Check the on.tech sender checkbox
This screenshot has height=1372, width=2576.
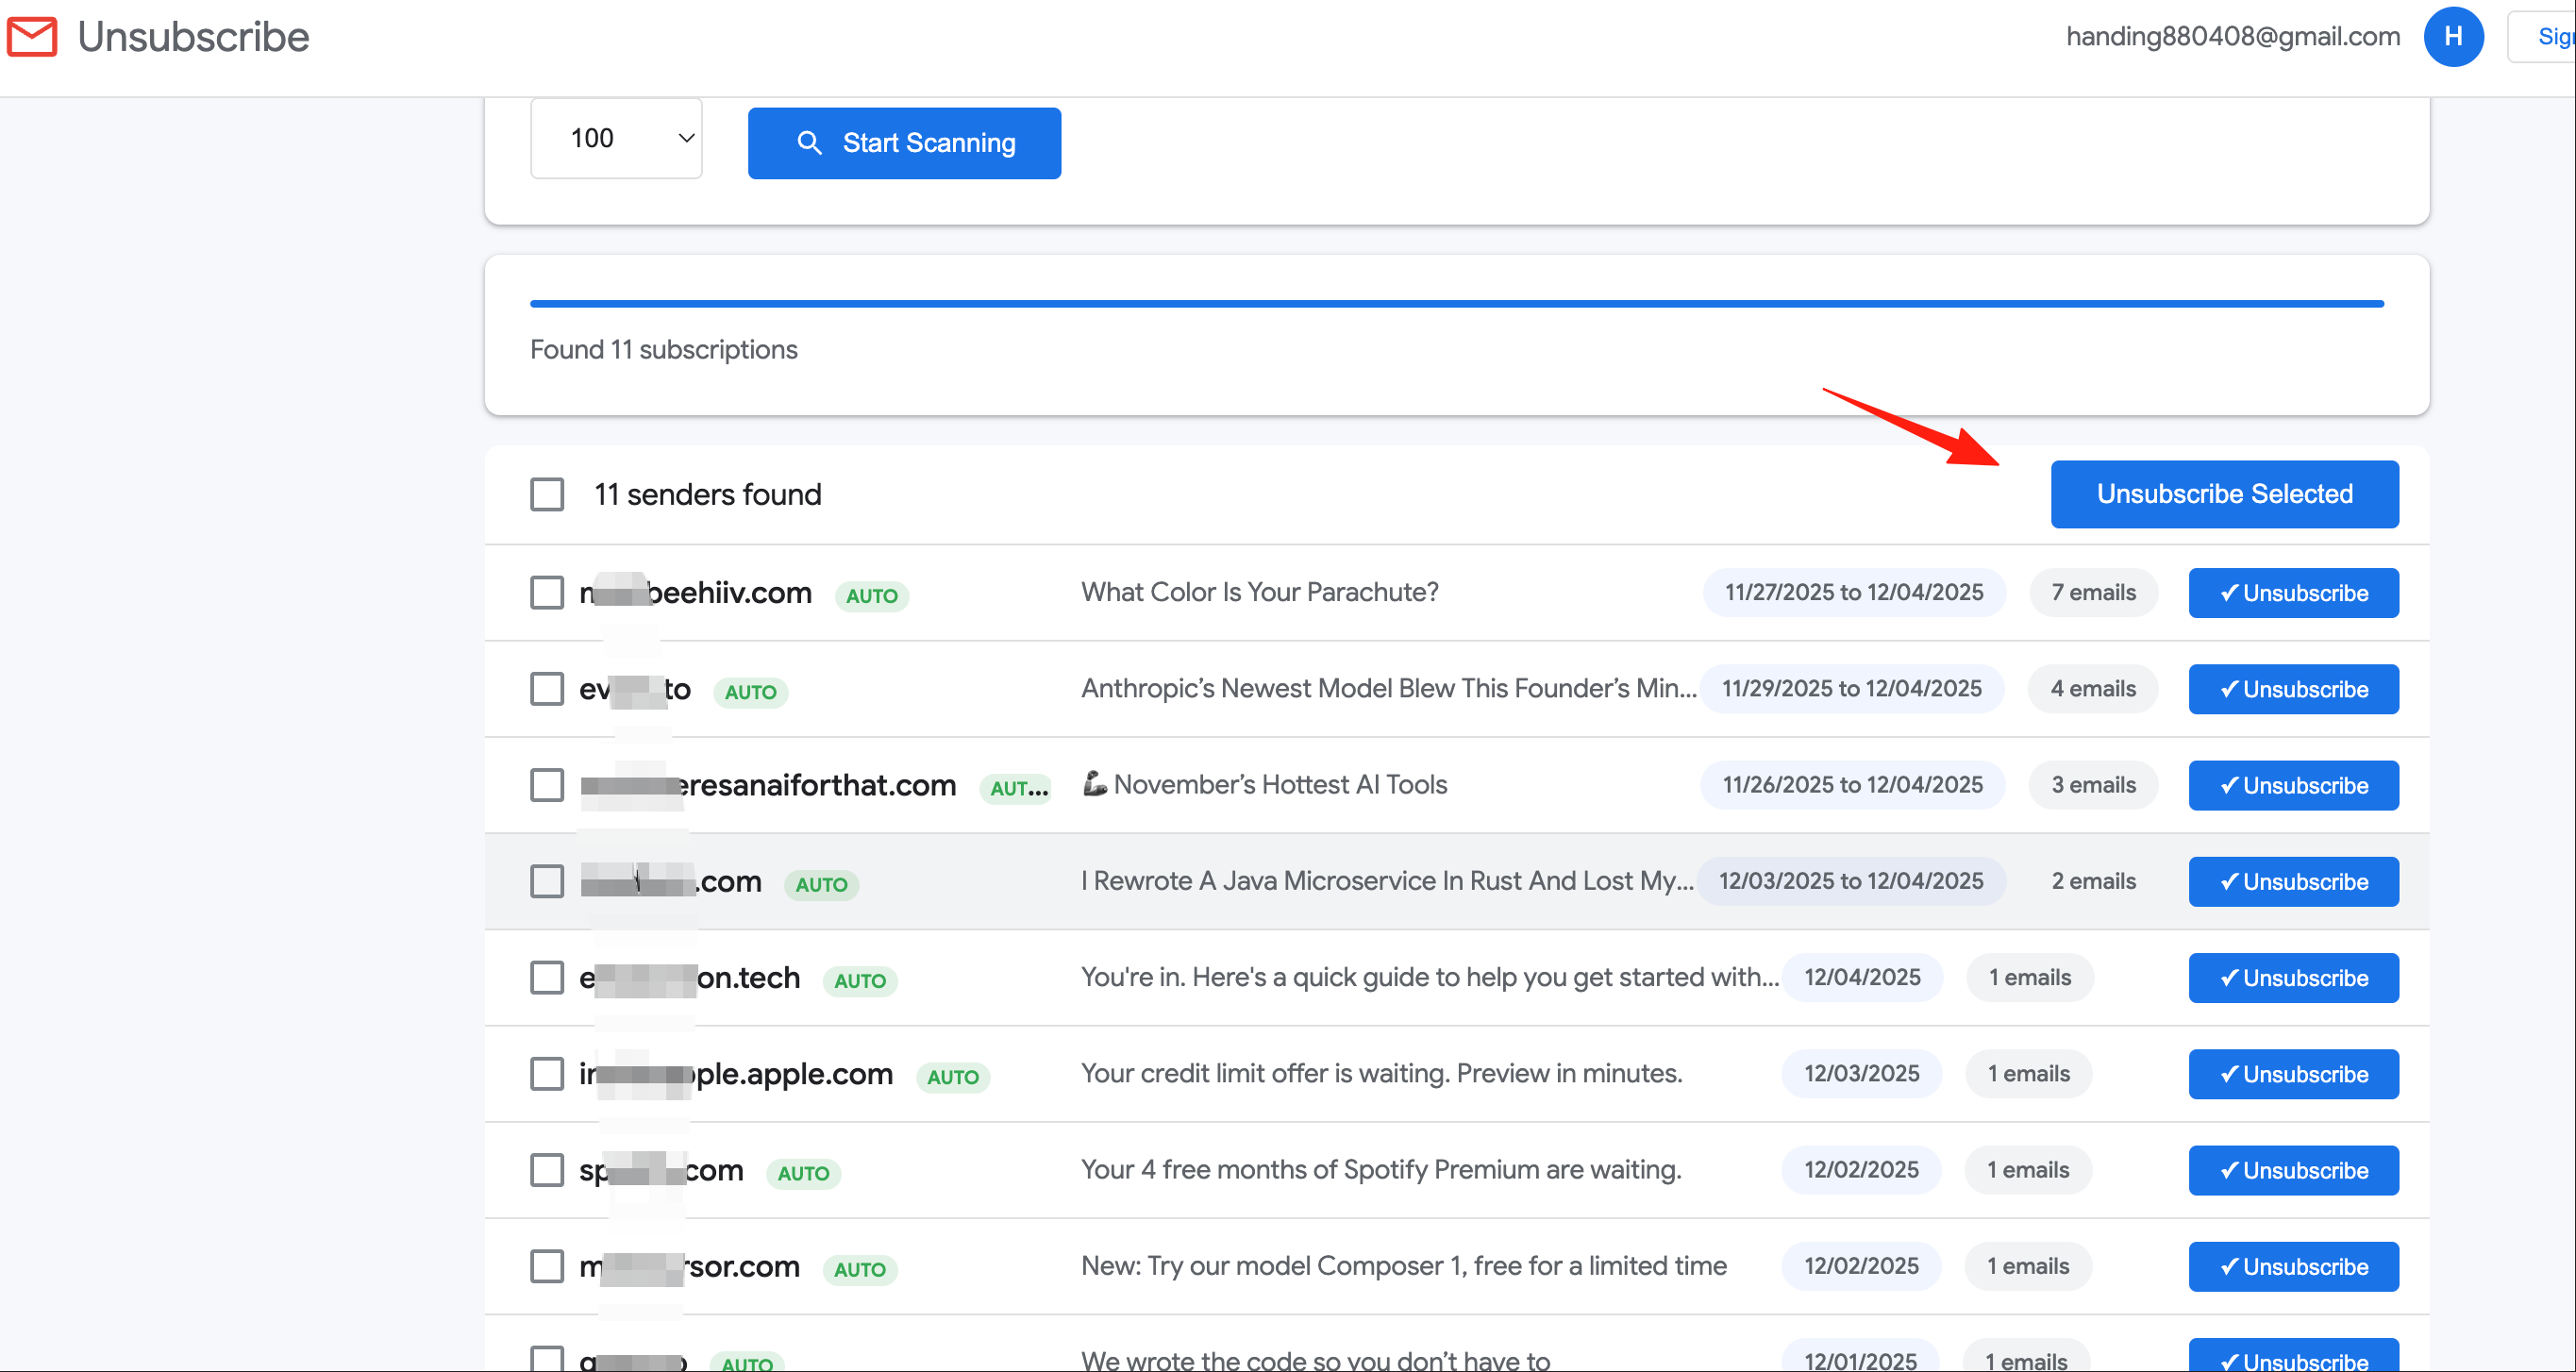(547, 977)
